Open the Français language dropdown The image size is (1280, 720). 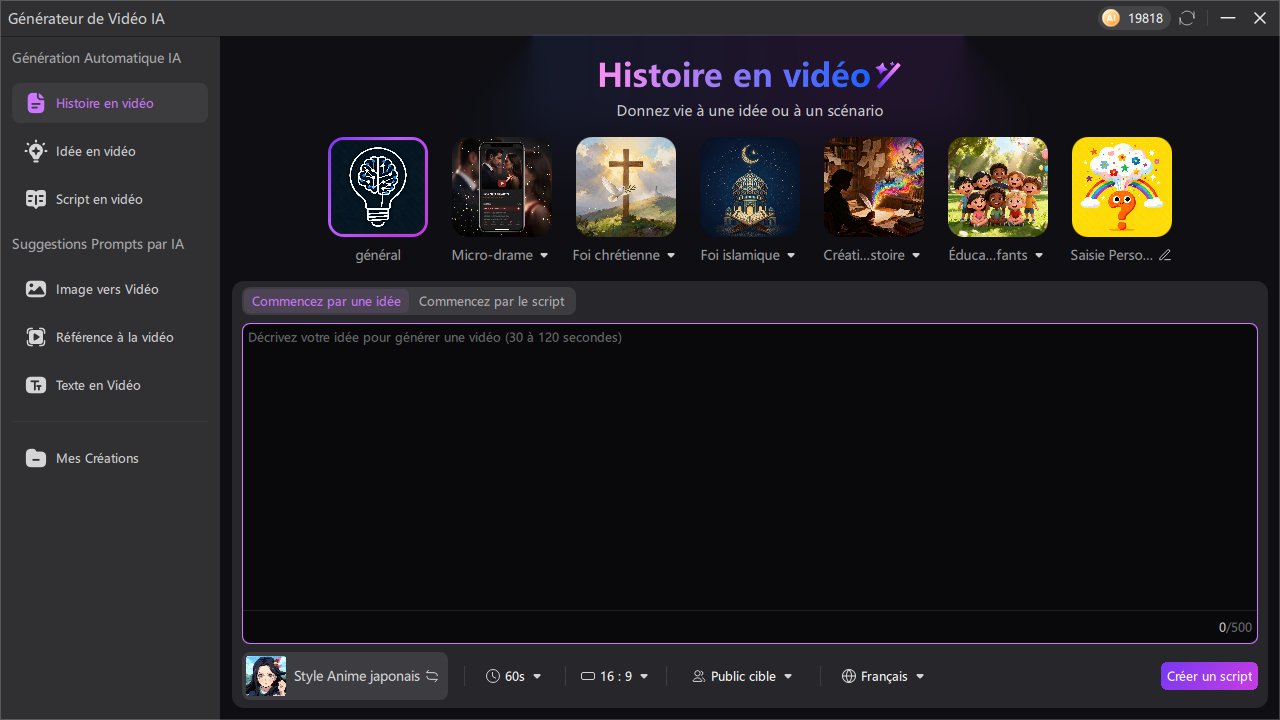tap(883, 676)
